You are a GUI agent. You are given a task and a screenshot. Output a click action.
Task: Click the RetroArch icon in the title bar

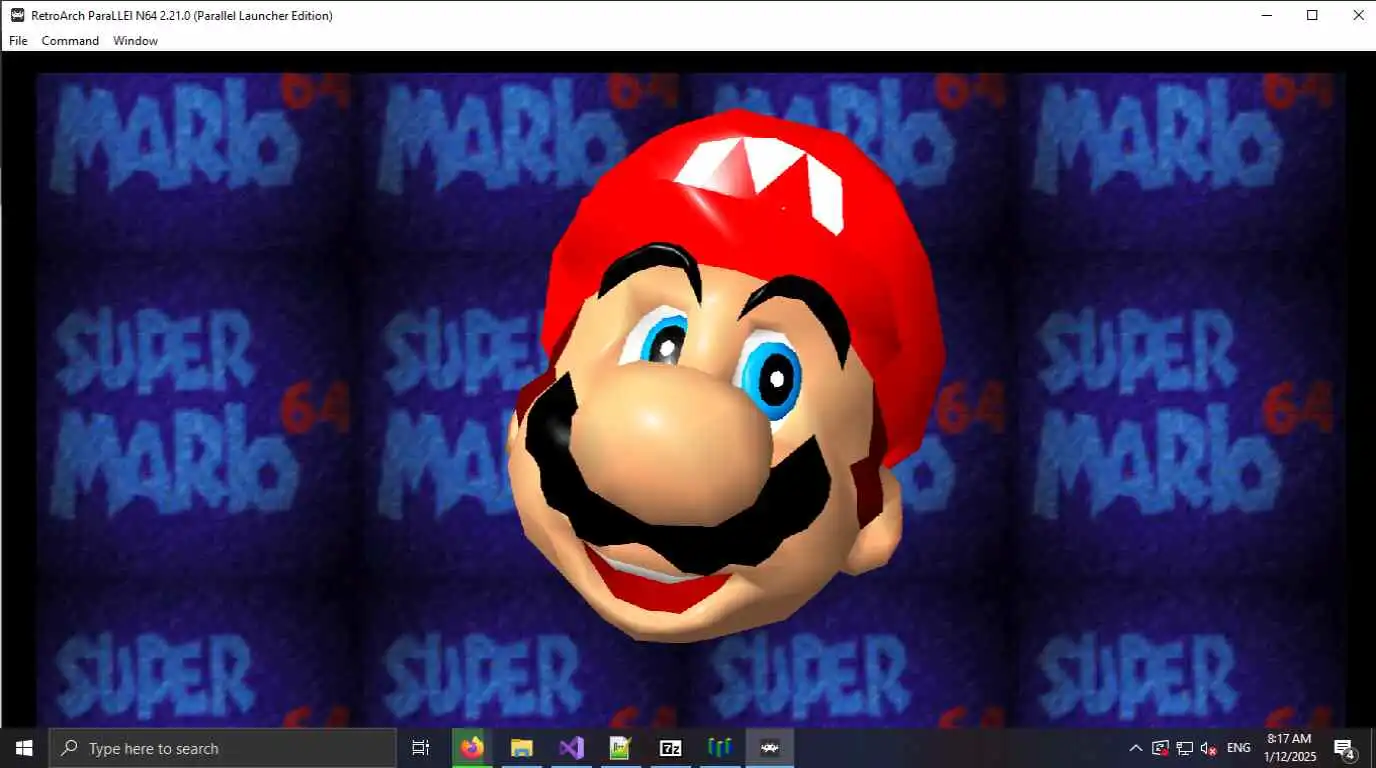17,15
